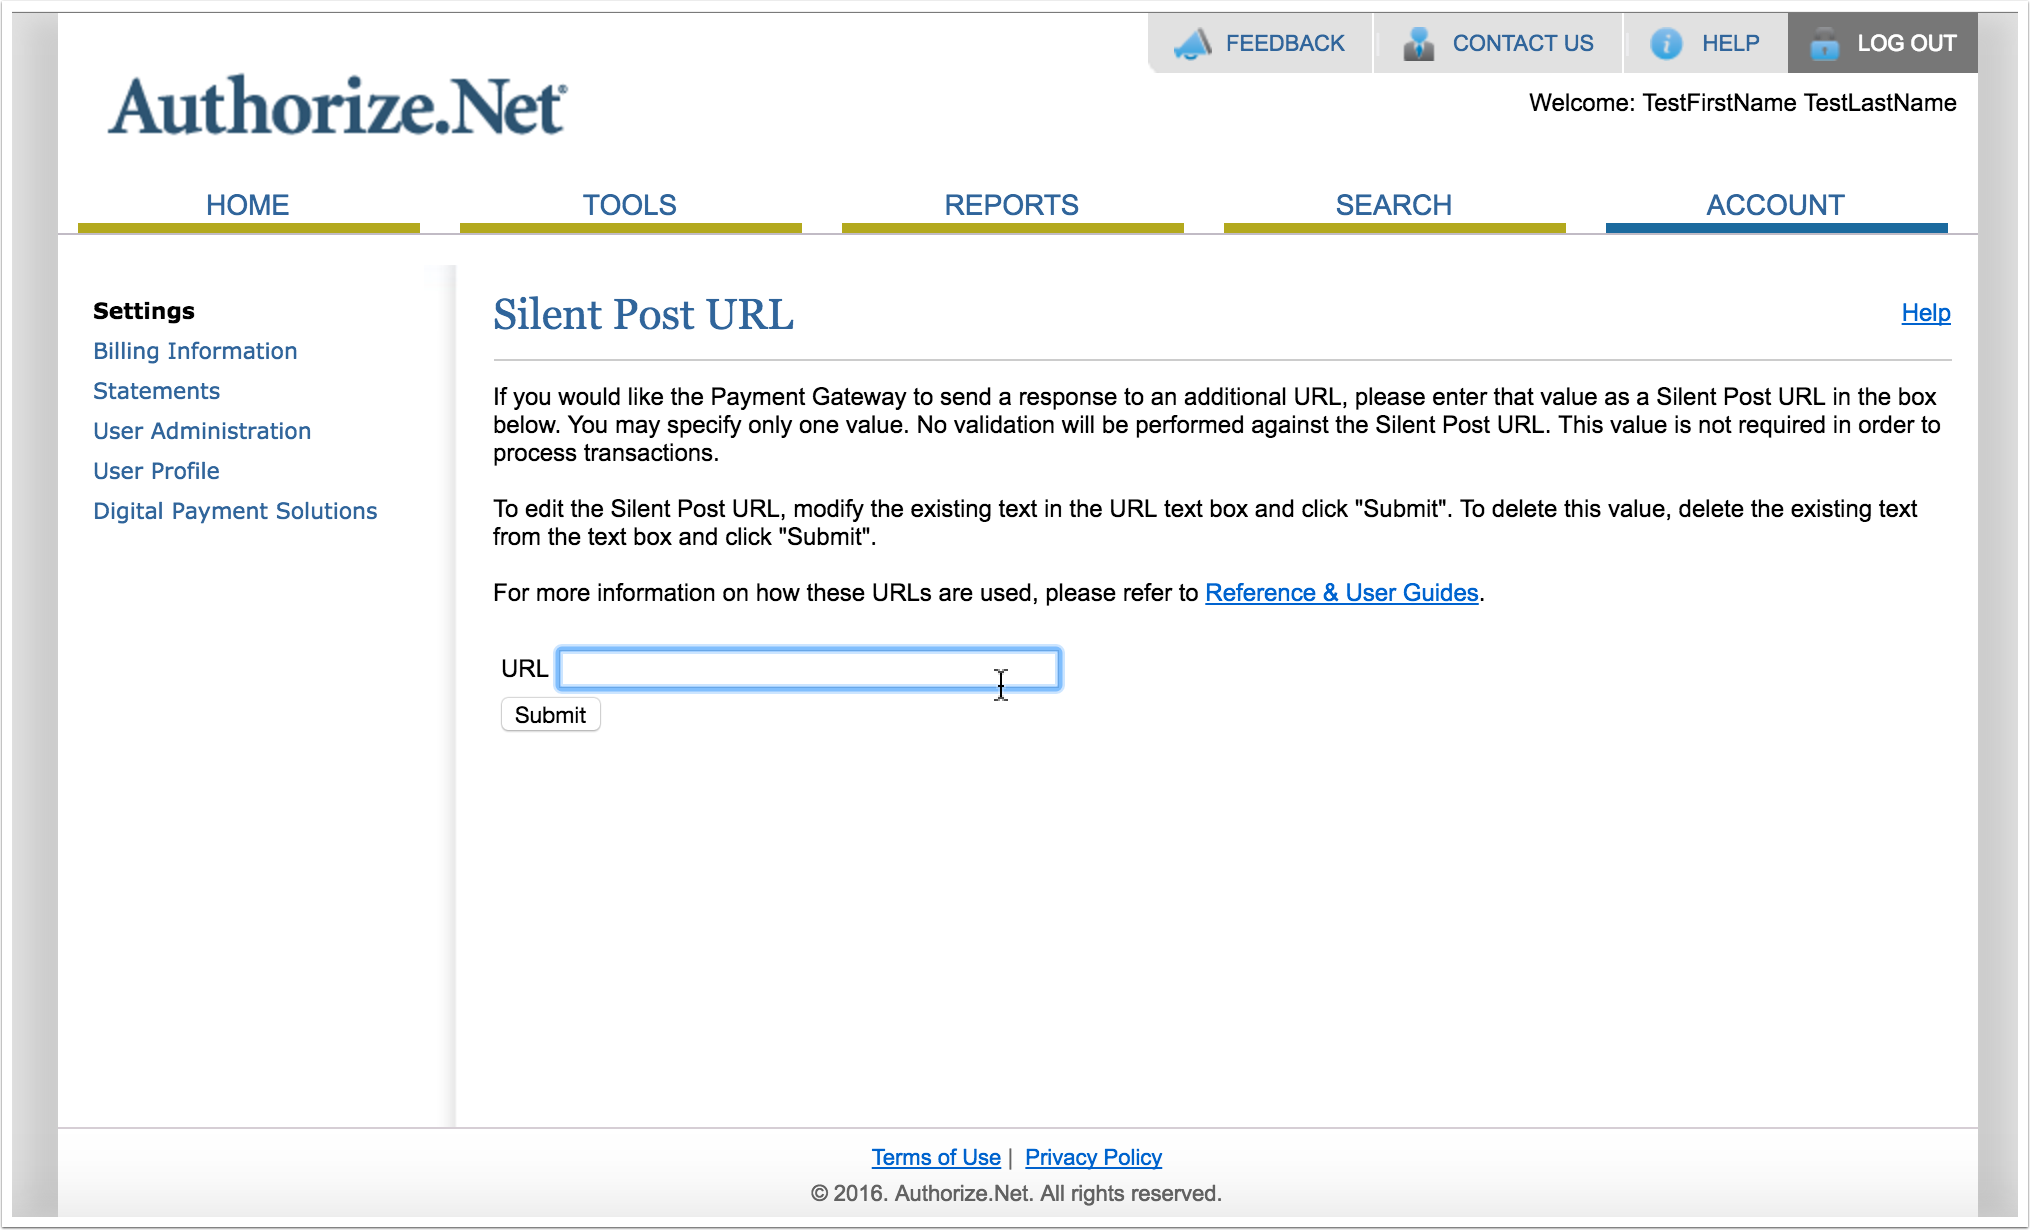Click the Help link beside Silent Post URL
2030x1230 pixels.
pyautogui.click(x=1926, y=313)
